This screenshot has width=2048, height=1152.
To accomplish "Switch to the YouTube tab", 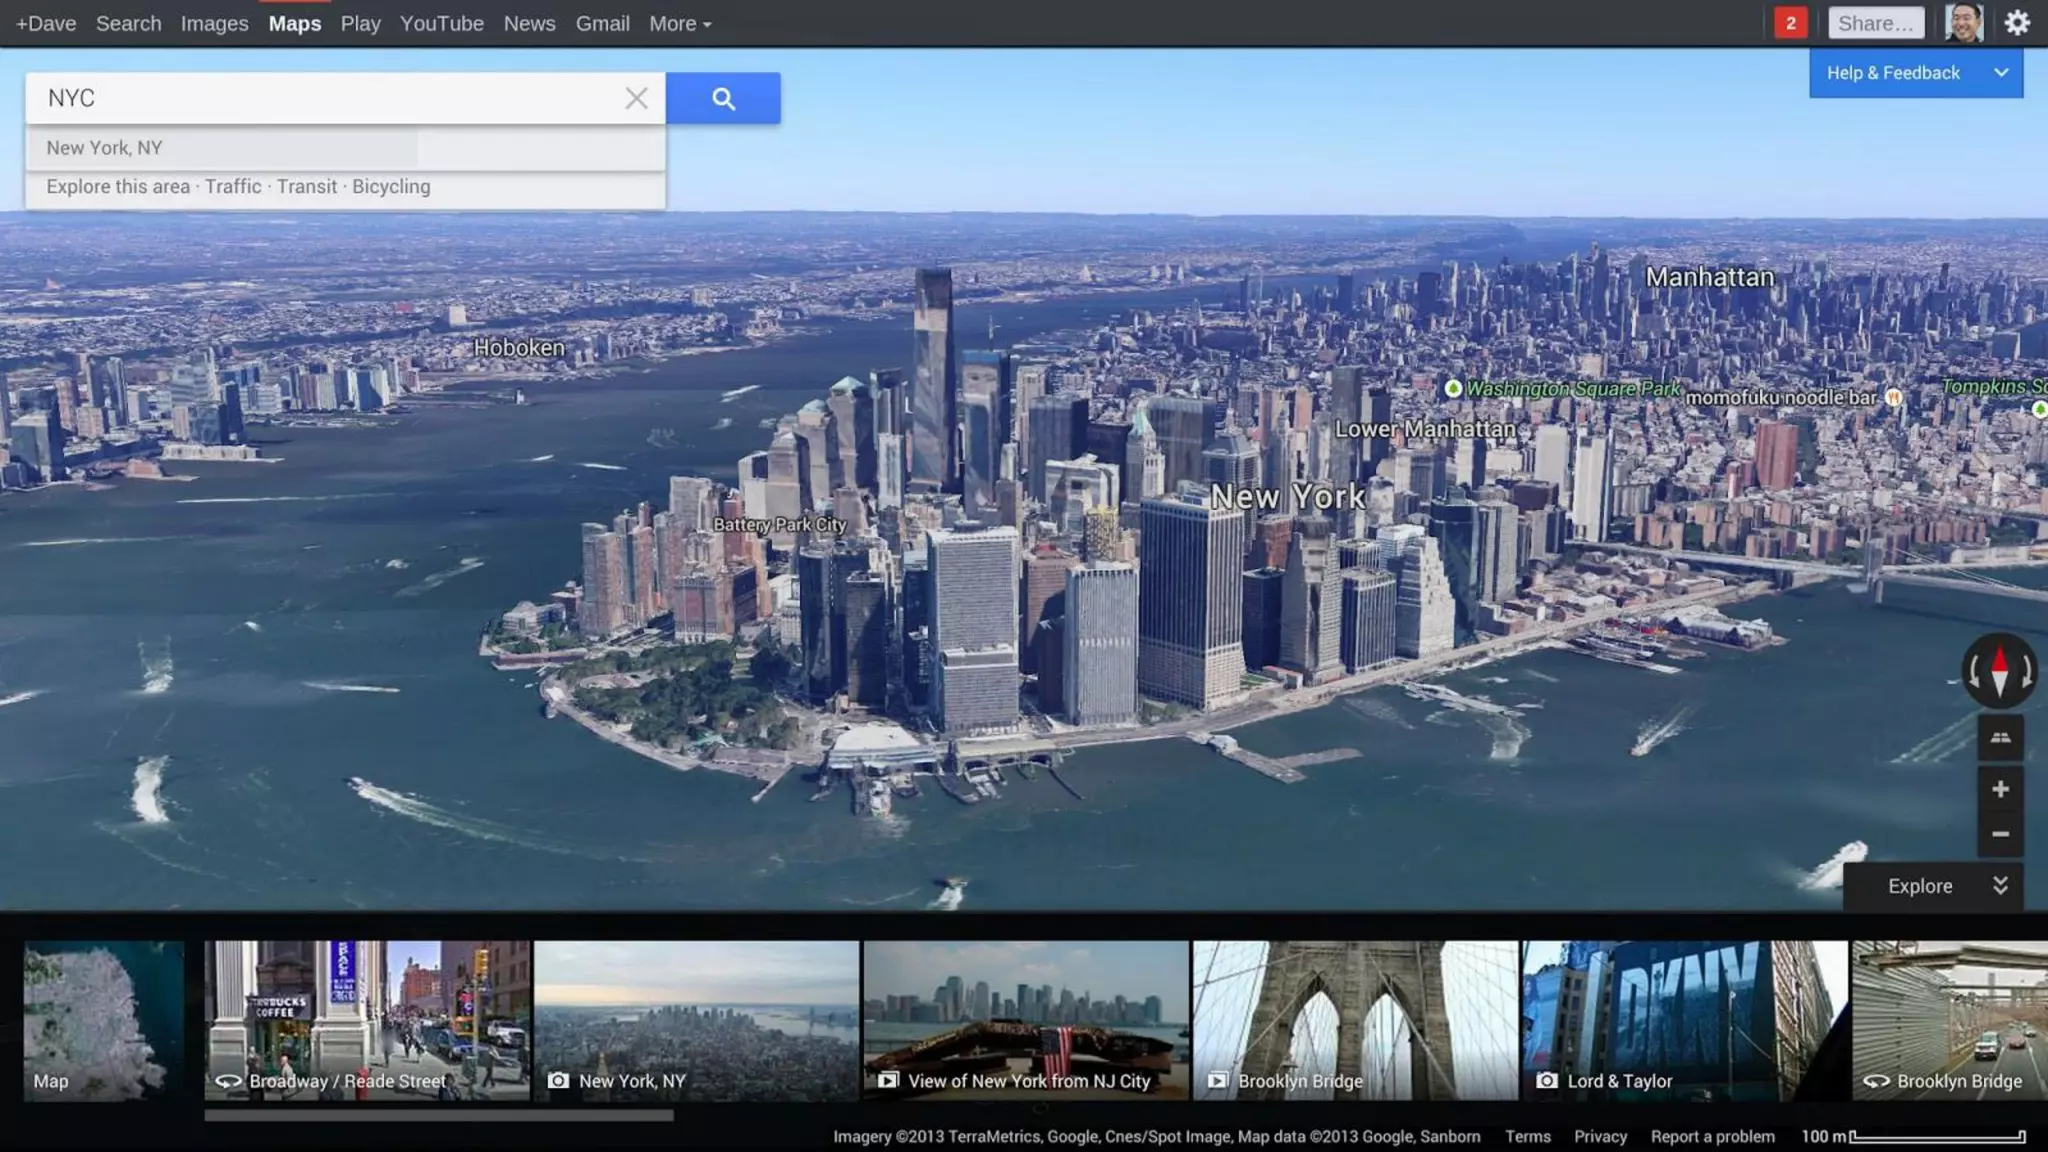I will click(x=441, y=23).
